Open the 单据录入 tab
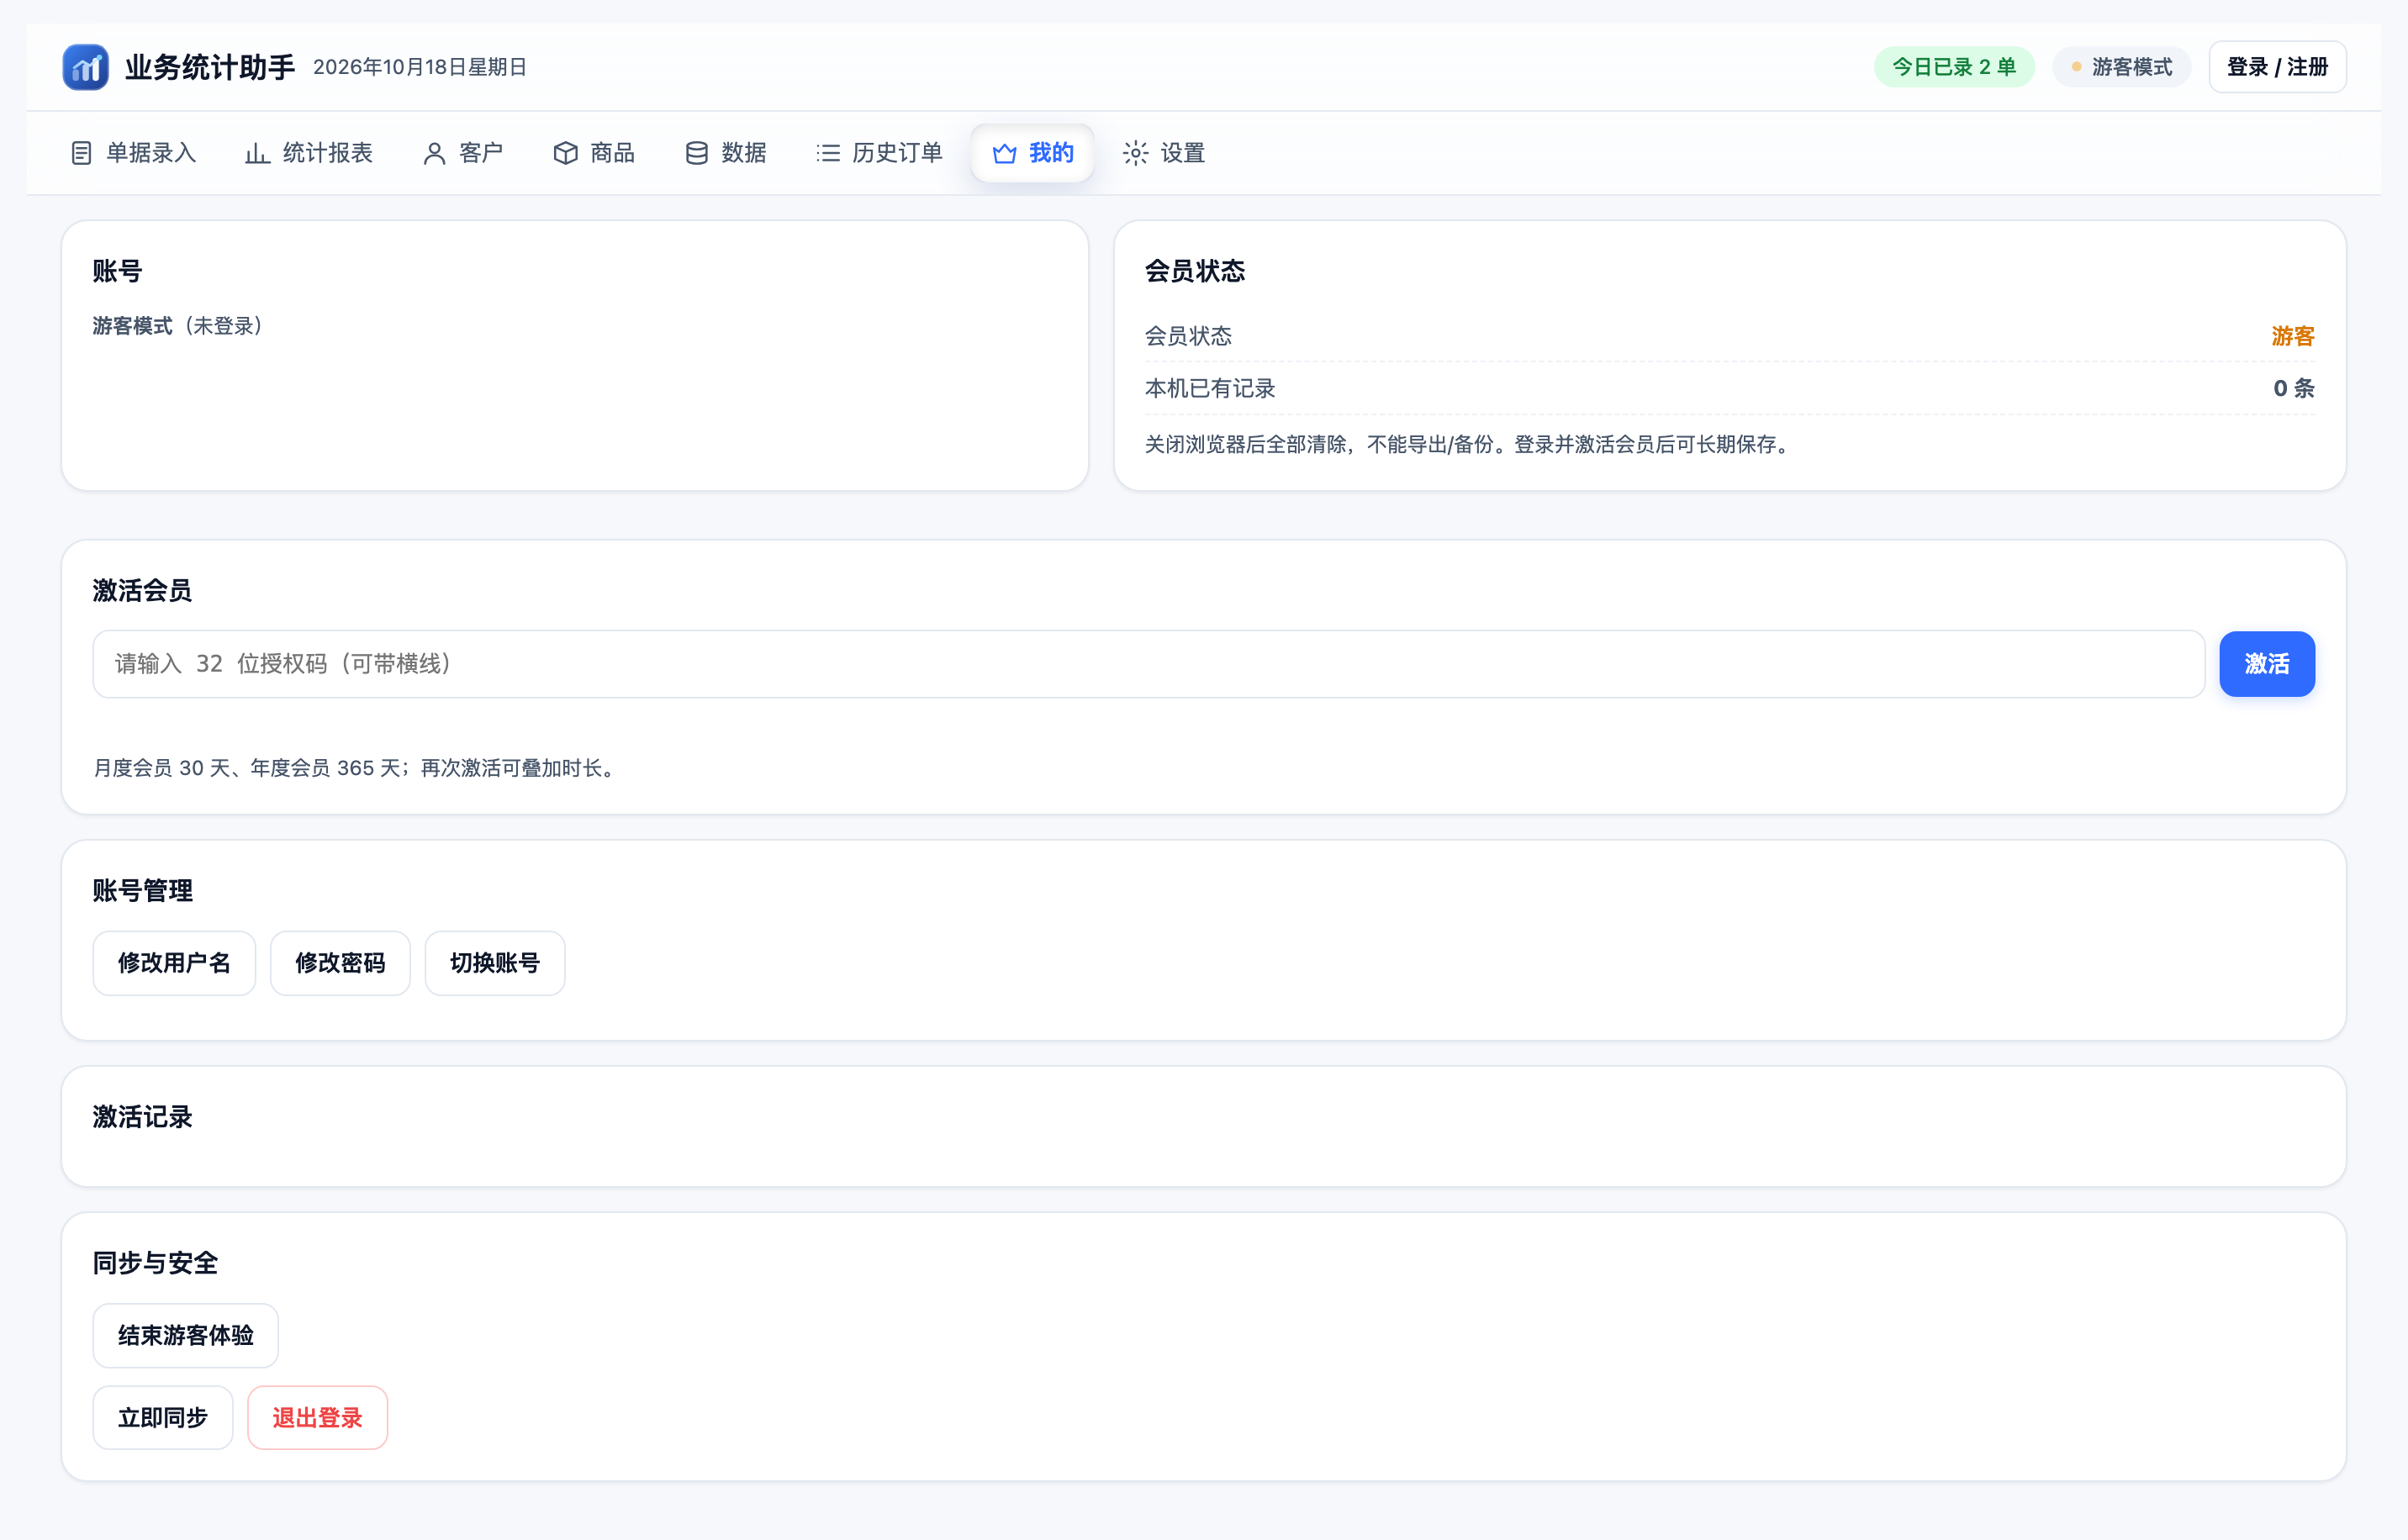This screenshot has width=2408, height=1540. pyautogui.click(x=133, y=153)
